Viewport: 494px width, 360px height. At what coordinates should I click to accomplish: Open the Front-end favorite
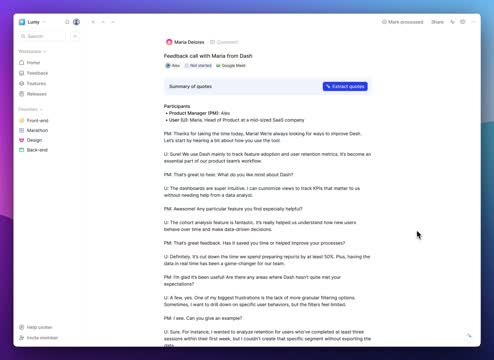(37, 120)
